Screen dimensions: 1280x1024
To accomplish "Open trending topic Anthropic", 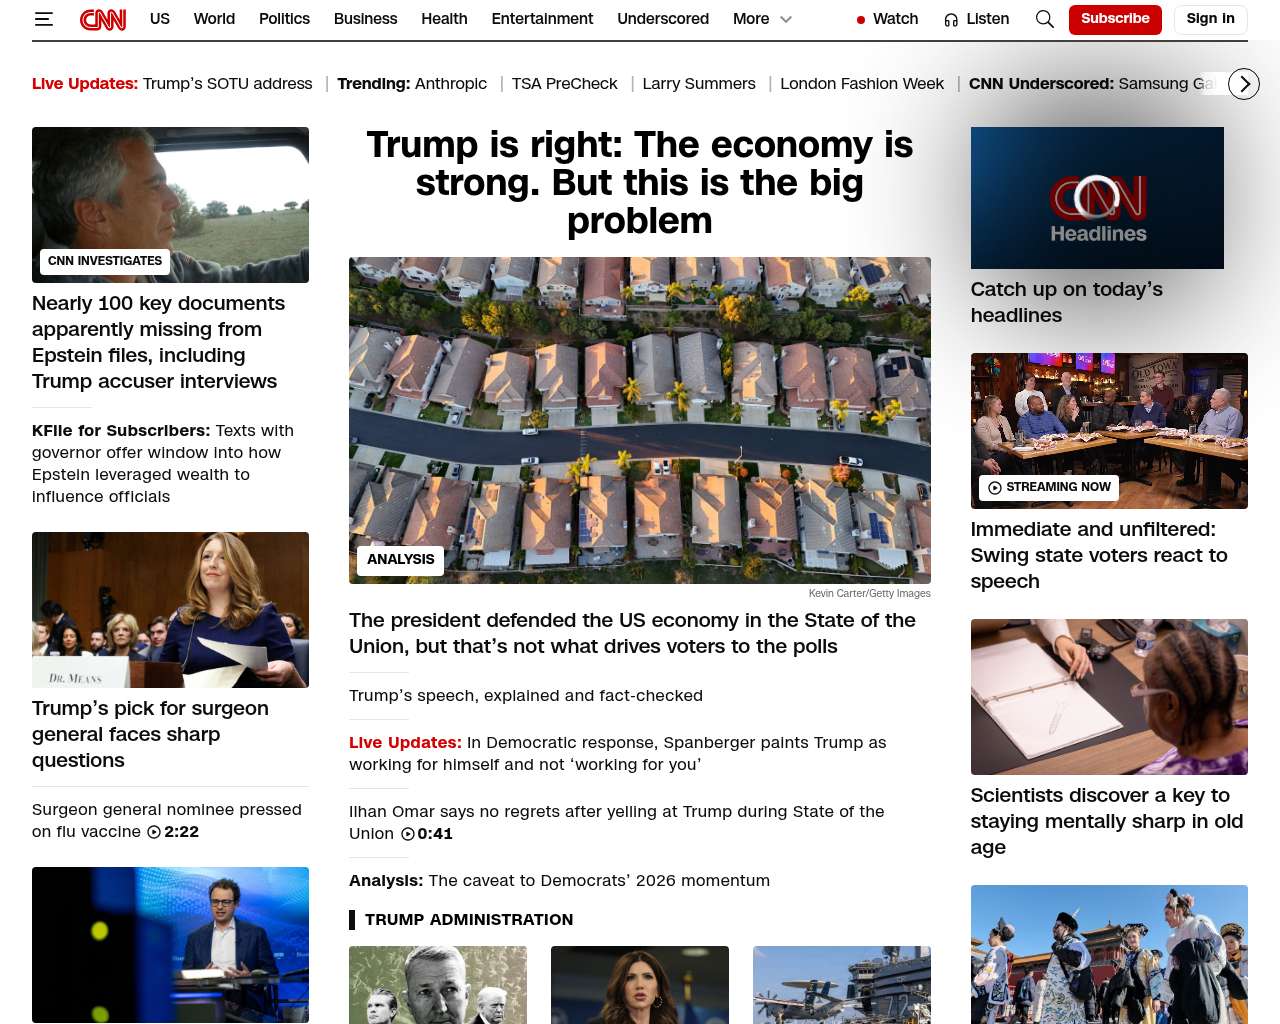I will 451,84.
